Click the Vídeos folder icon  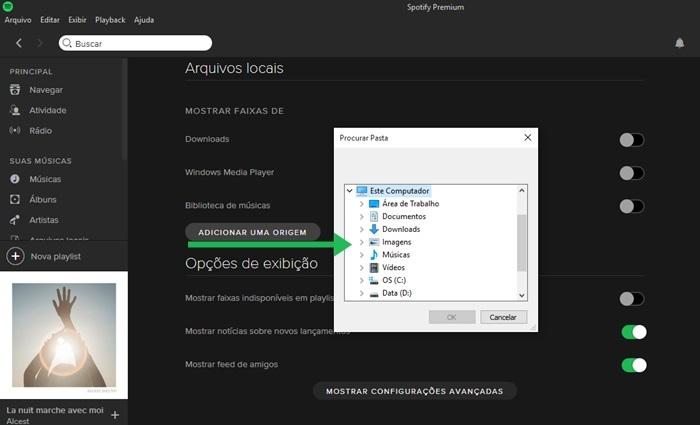tap(374, 268)
